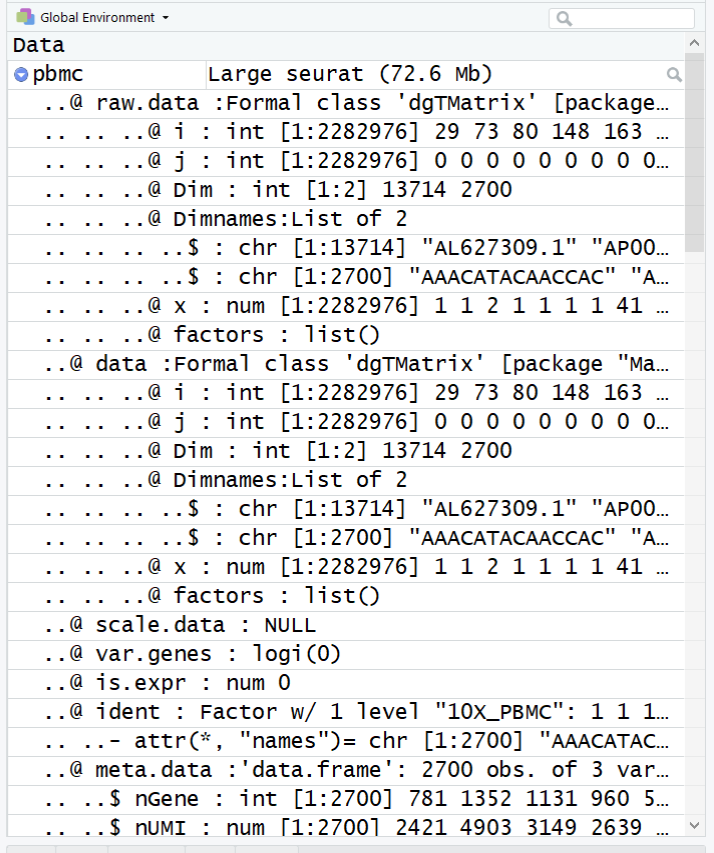
Task: Select the scale.data NULL row
Action: pyautogui.click(x=346, y=626)
